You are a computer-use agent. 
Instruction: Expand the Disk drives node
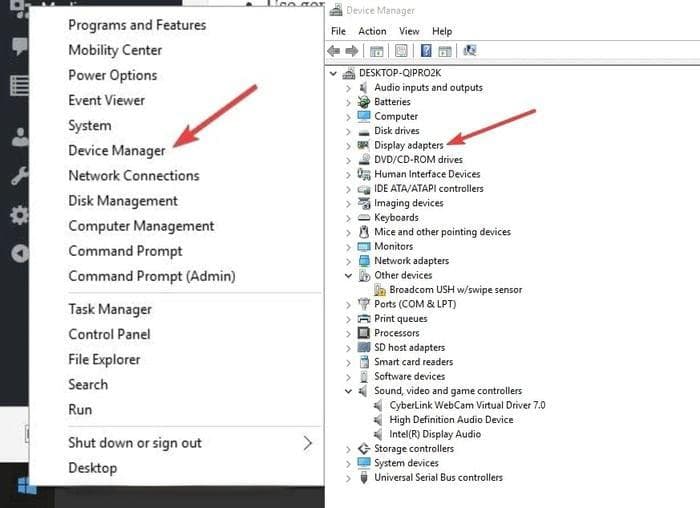(x=348, y=131)
